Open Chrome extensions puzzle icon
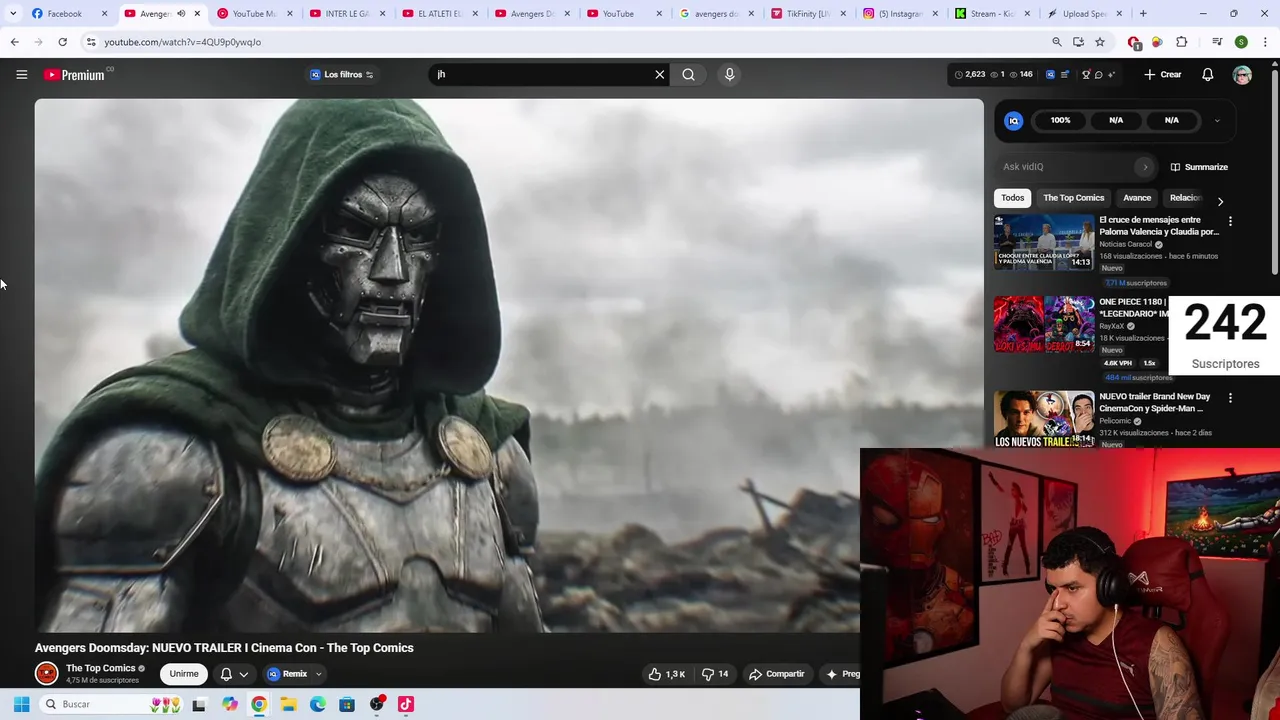 pos(1182,42)
